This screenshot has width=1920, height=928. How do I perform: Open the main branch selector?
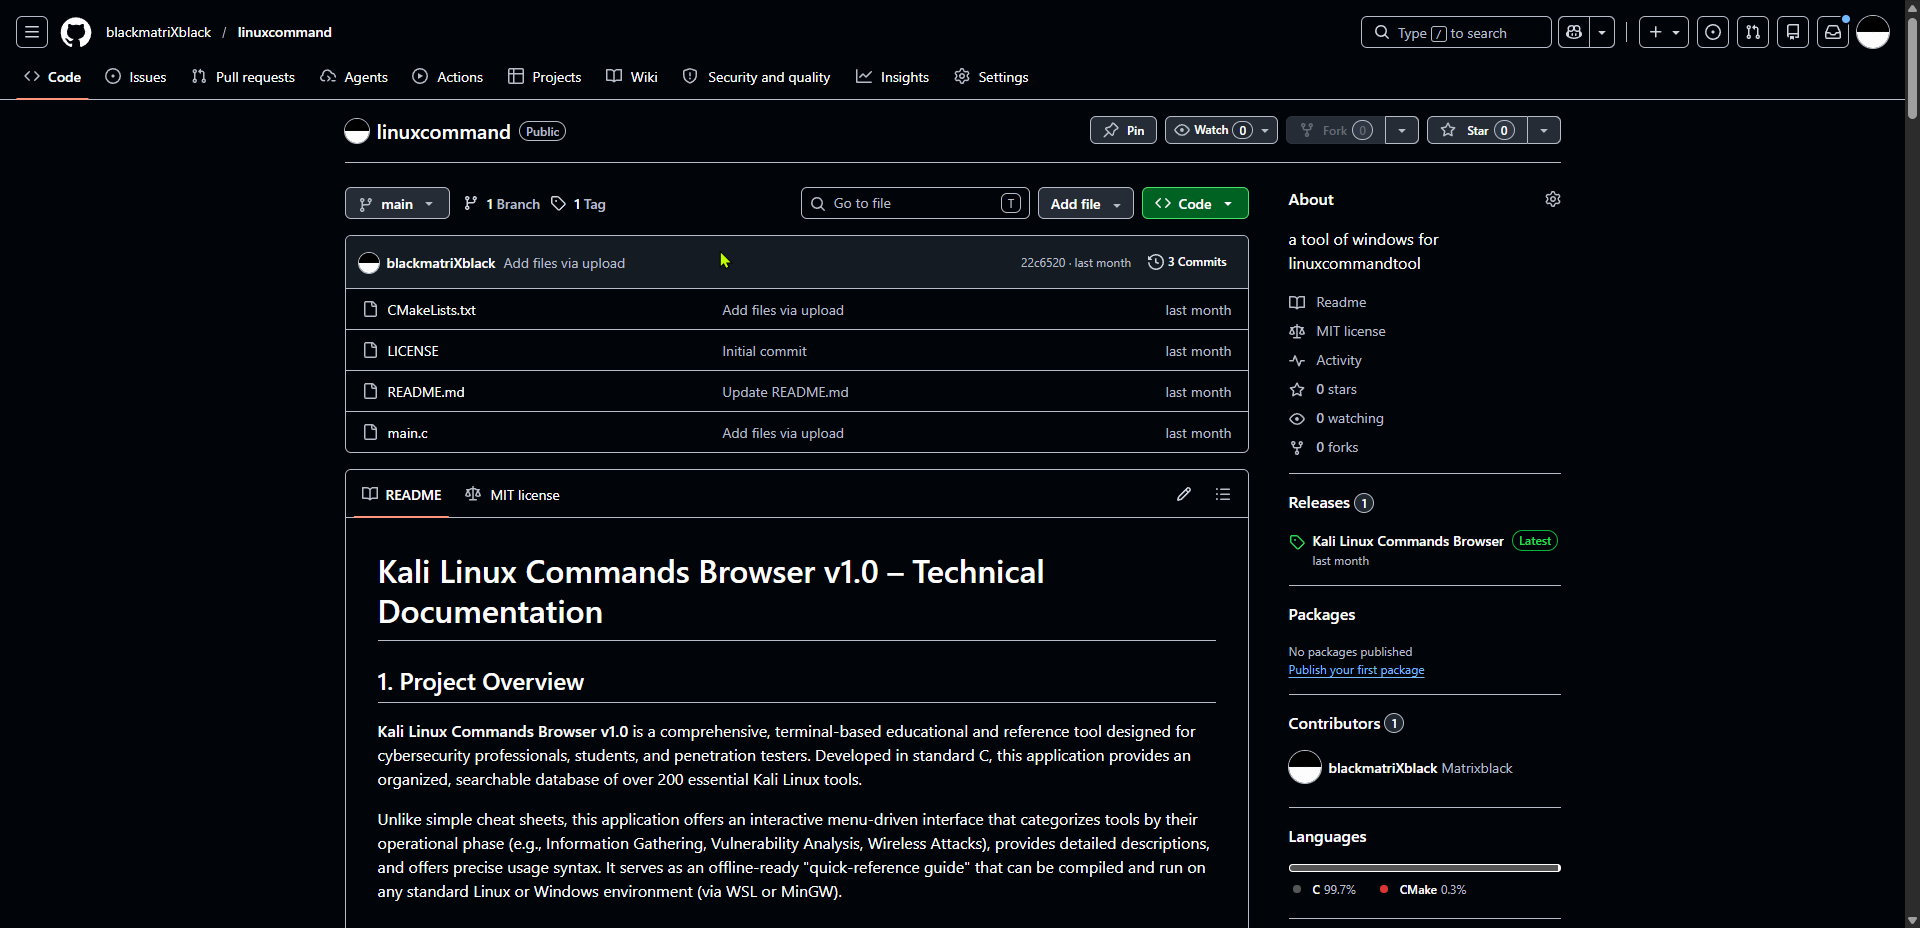(x=397, y=203)
